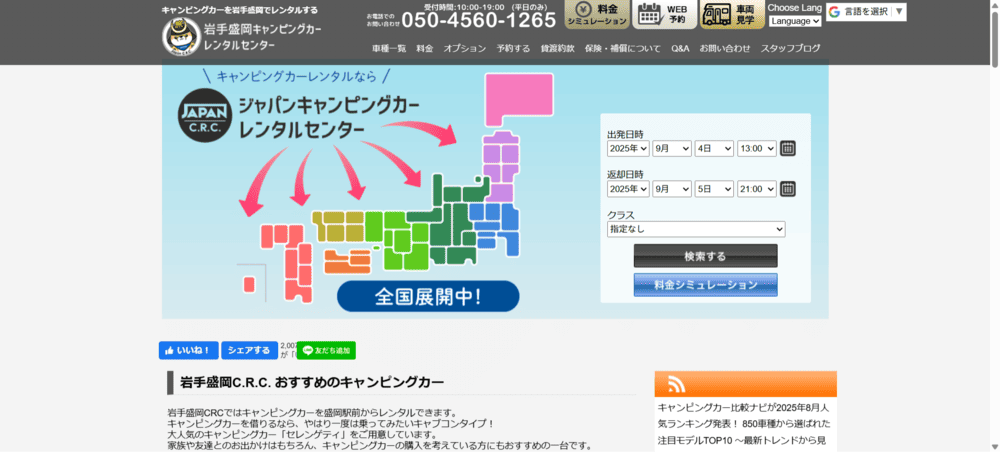Open the スタッフブログ menu item
1000x452 pixels.
[790, 48]
